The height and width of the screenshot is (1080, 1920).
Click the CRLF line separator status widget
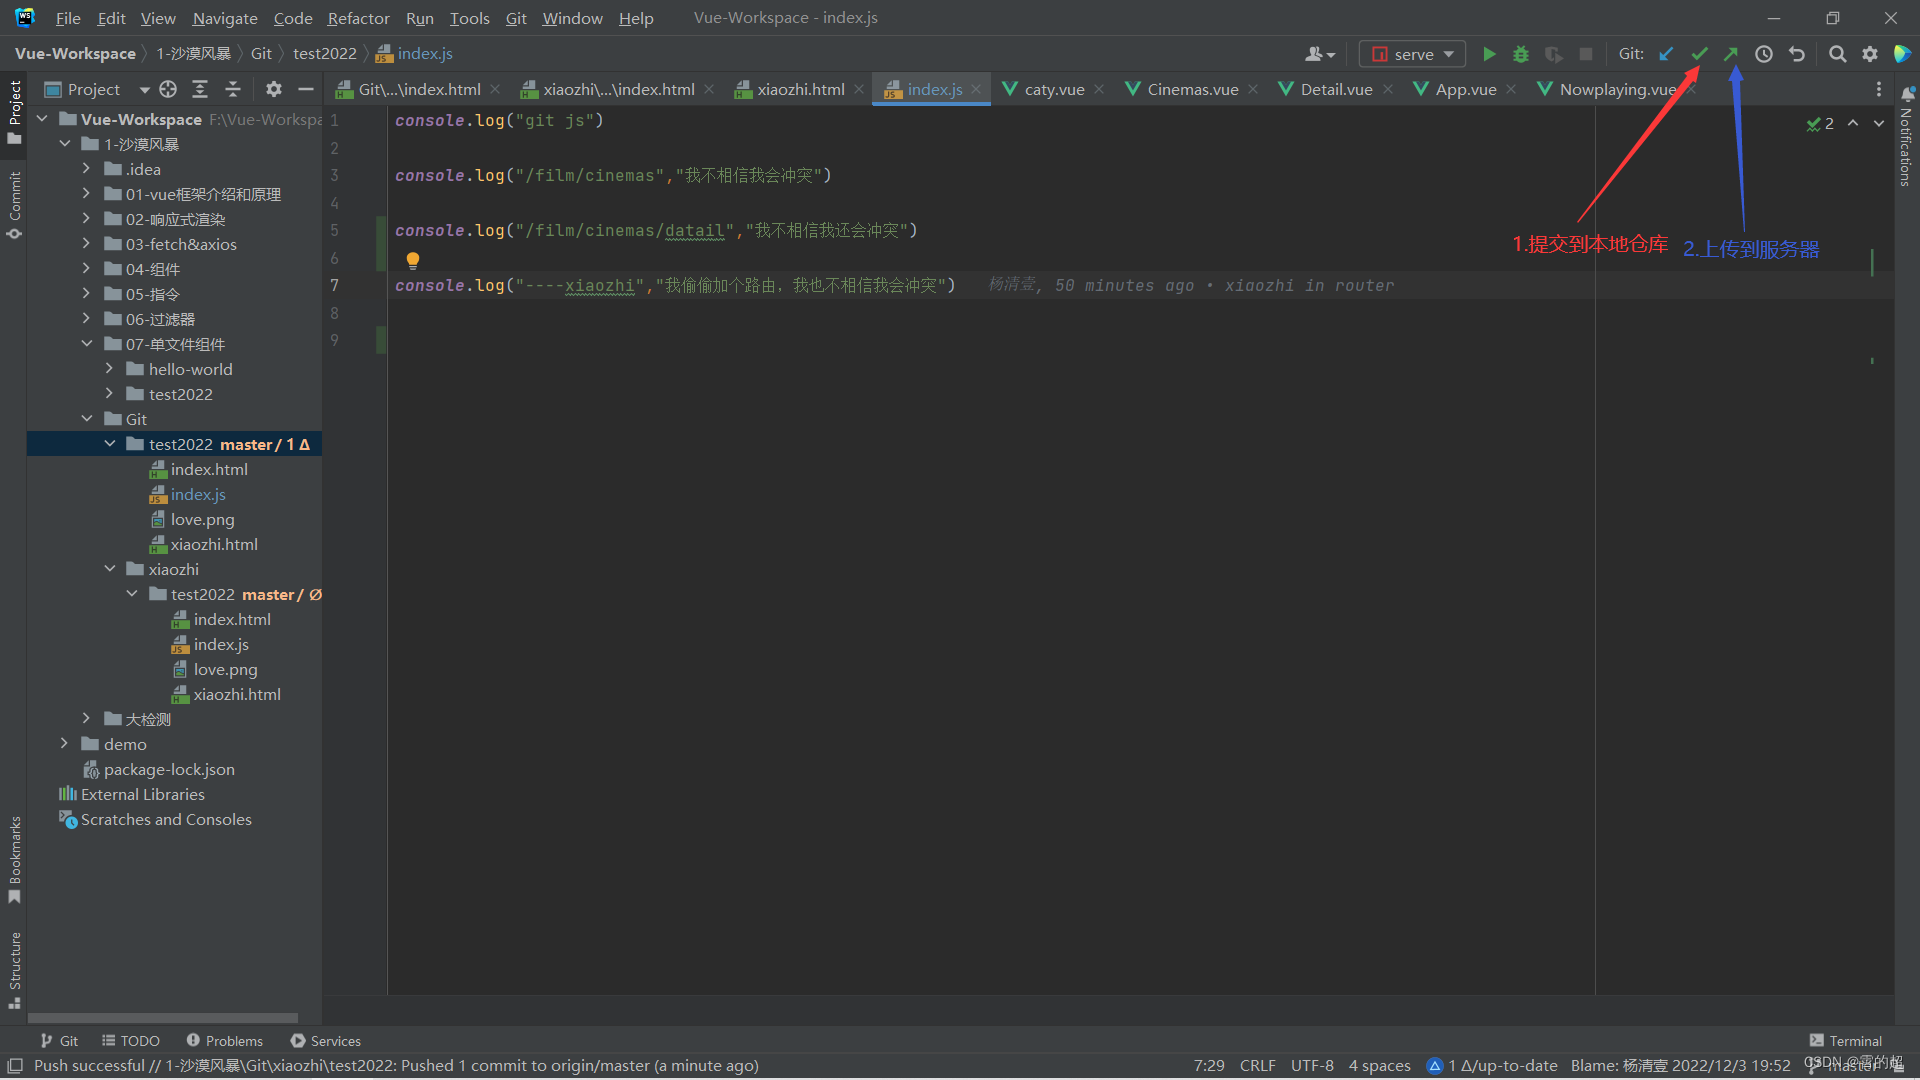coord(1257,1066)
